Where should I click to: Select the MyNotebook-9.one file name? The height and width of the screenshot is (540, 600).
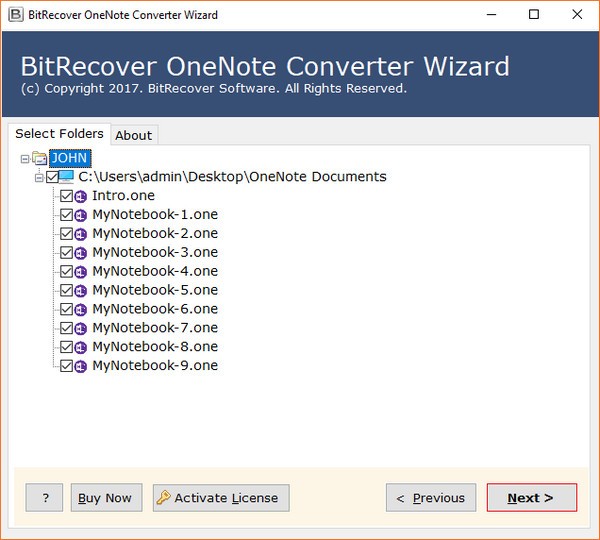click(x=155, y=365)
